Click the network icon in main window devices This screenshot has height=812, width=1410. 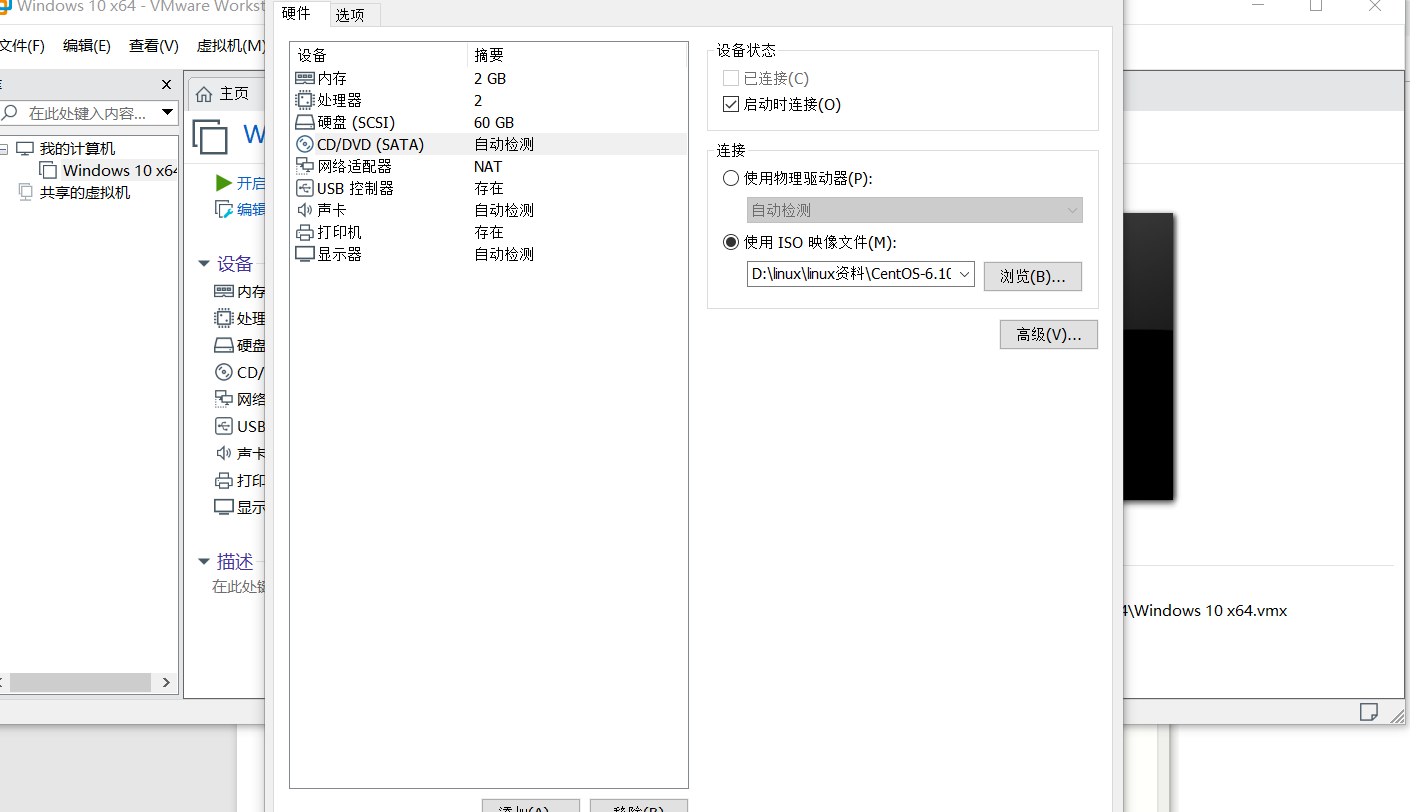pos(224,399)
